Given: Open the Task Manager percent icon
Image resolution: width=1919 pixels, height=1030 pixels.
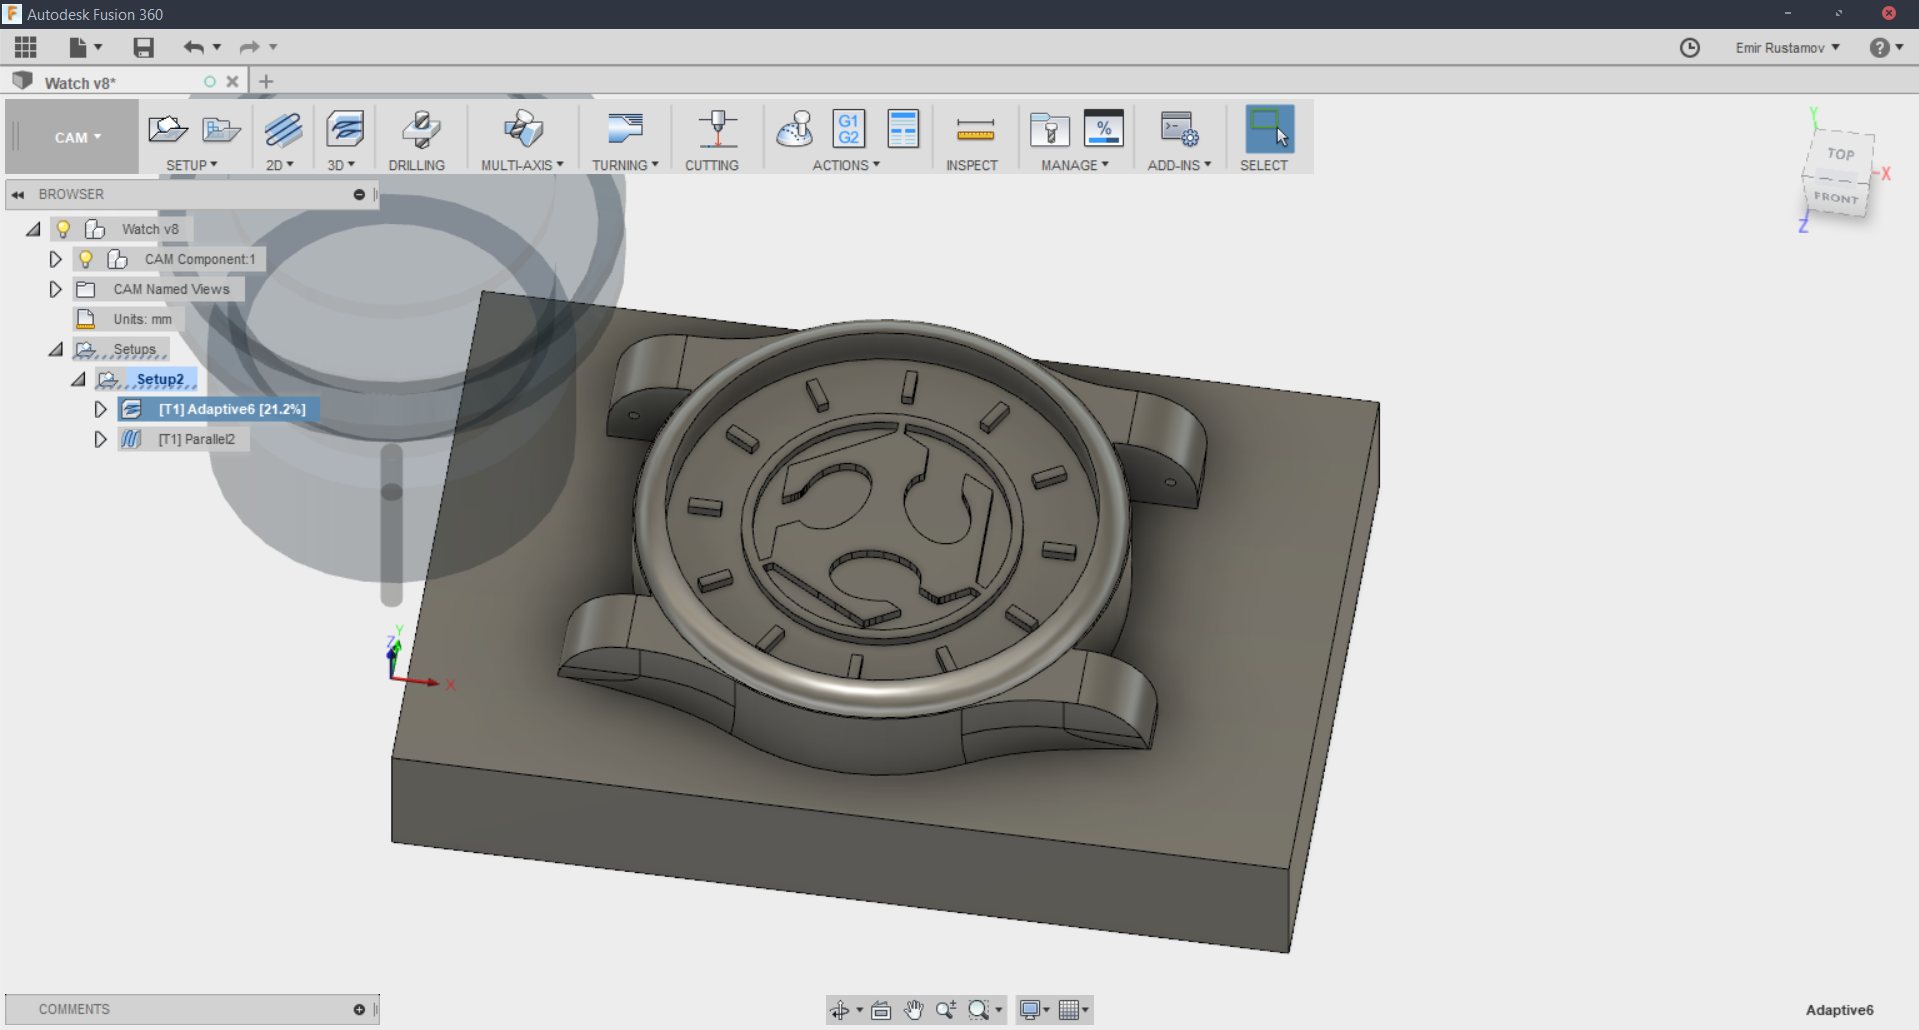Looking at the screenshot, I should (1104, 129).
